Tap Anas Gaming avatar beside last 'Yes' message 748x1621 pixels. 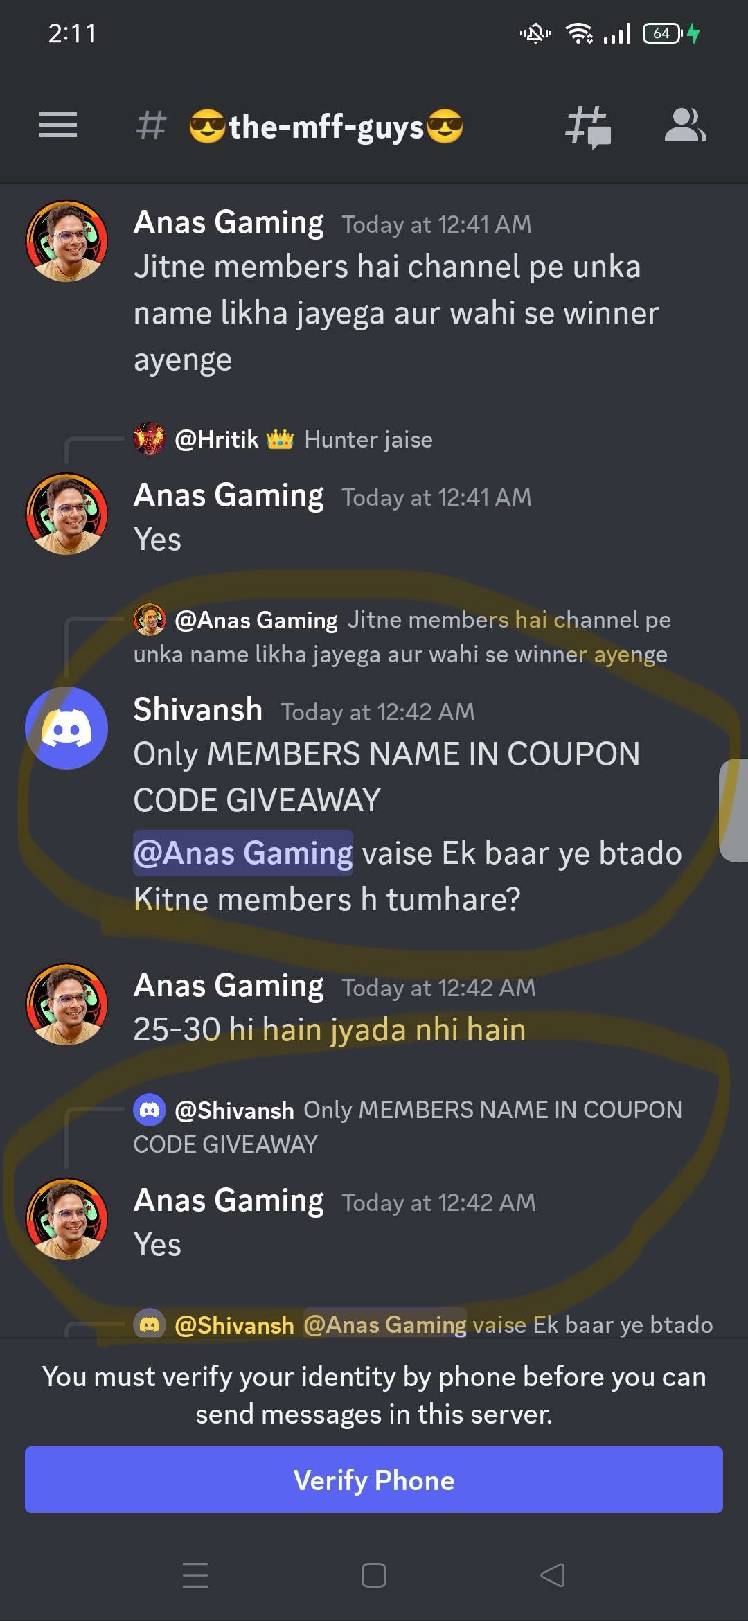[66, 1218]
